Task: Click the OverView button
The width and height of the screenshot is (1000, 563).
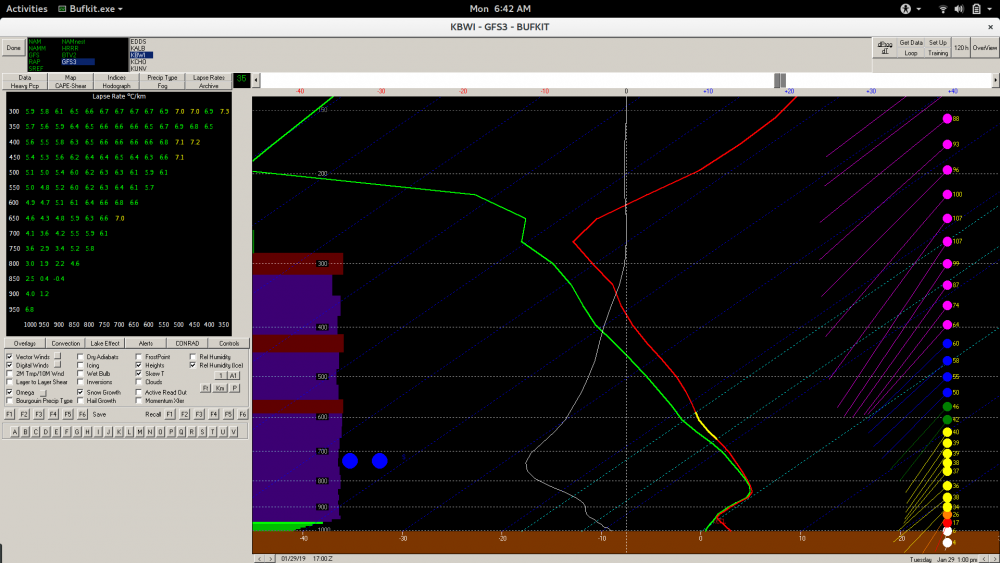Action: click(x=985, y=48)
